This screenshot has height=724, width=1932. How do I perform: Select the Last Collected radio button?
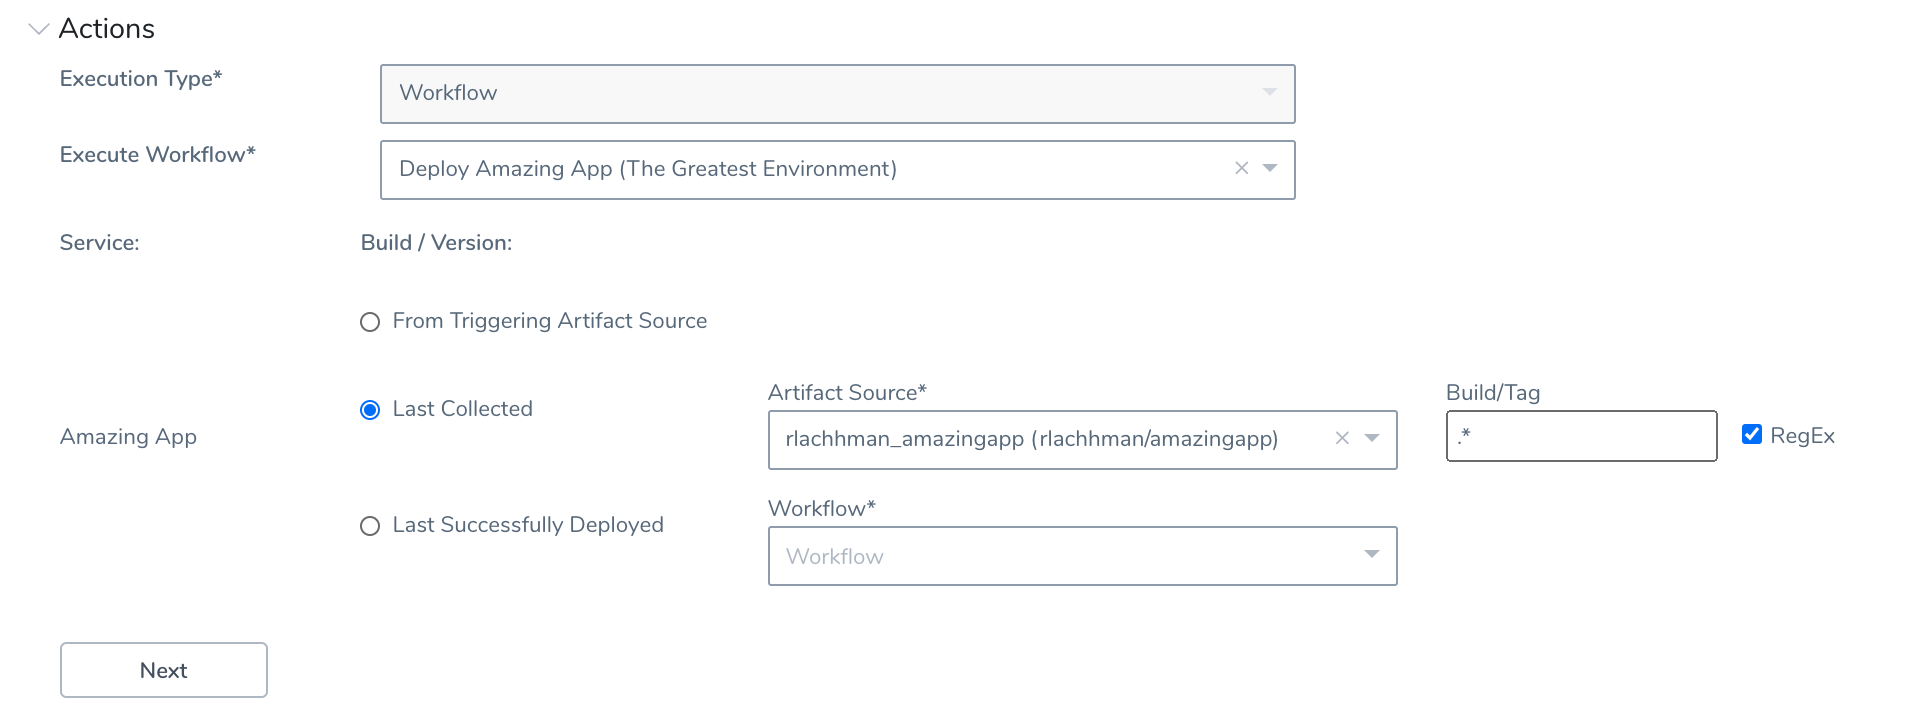point(370,410)
